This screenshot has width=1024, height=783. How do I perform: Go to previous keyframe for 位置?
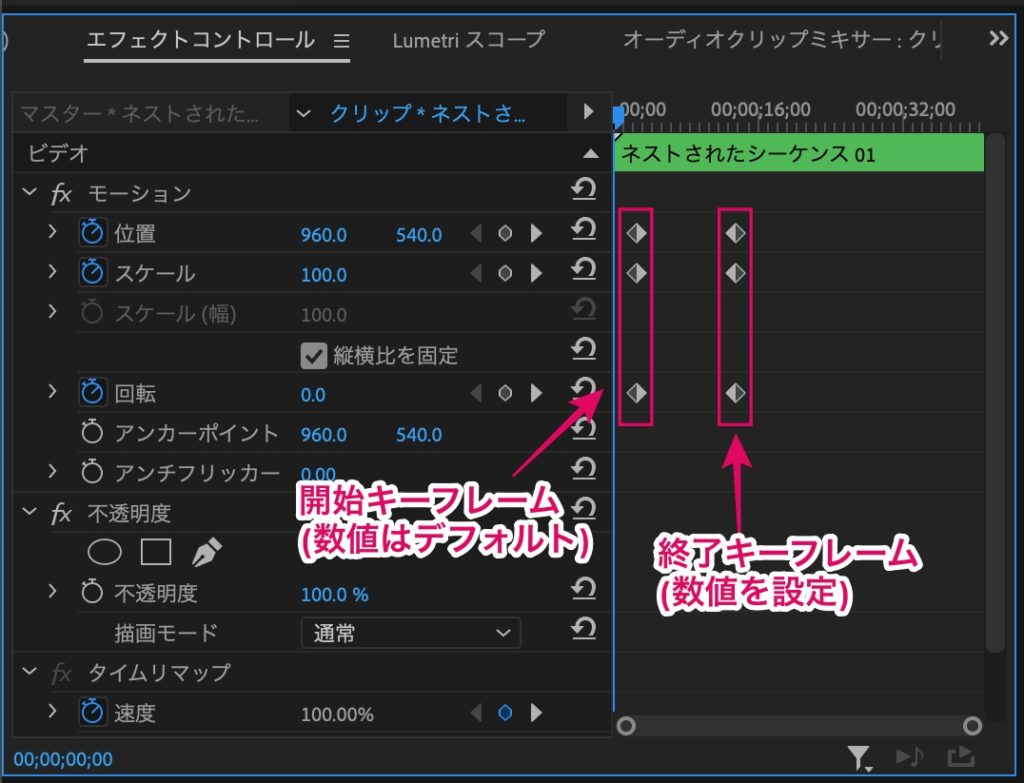(x=476, y=233)
